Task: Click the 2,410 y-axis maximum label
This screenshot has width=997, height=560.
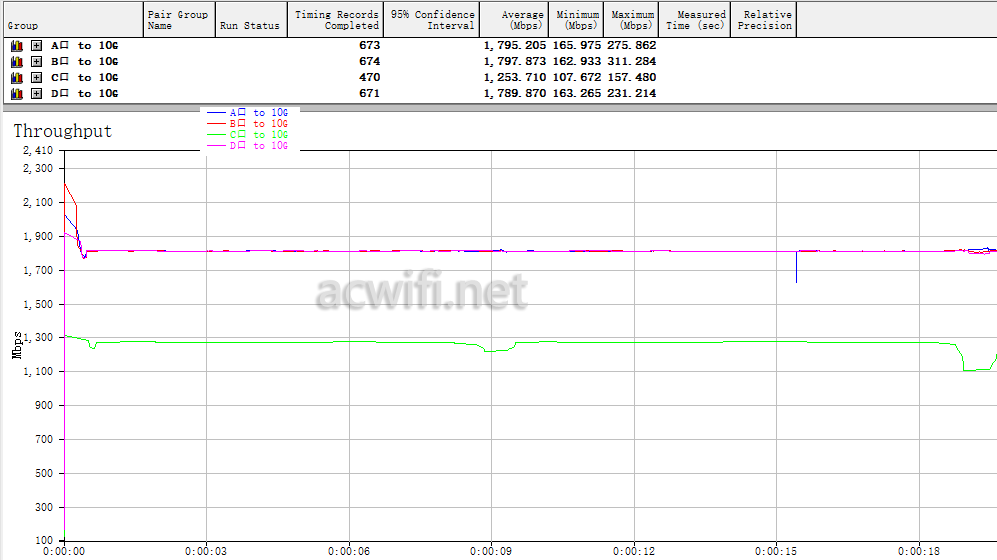Action: click(x=38, y=151)
